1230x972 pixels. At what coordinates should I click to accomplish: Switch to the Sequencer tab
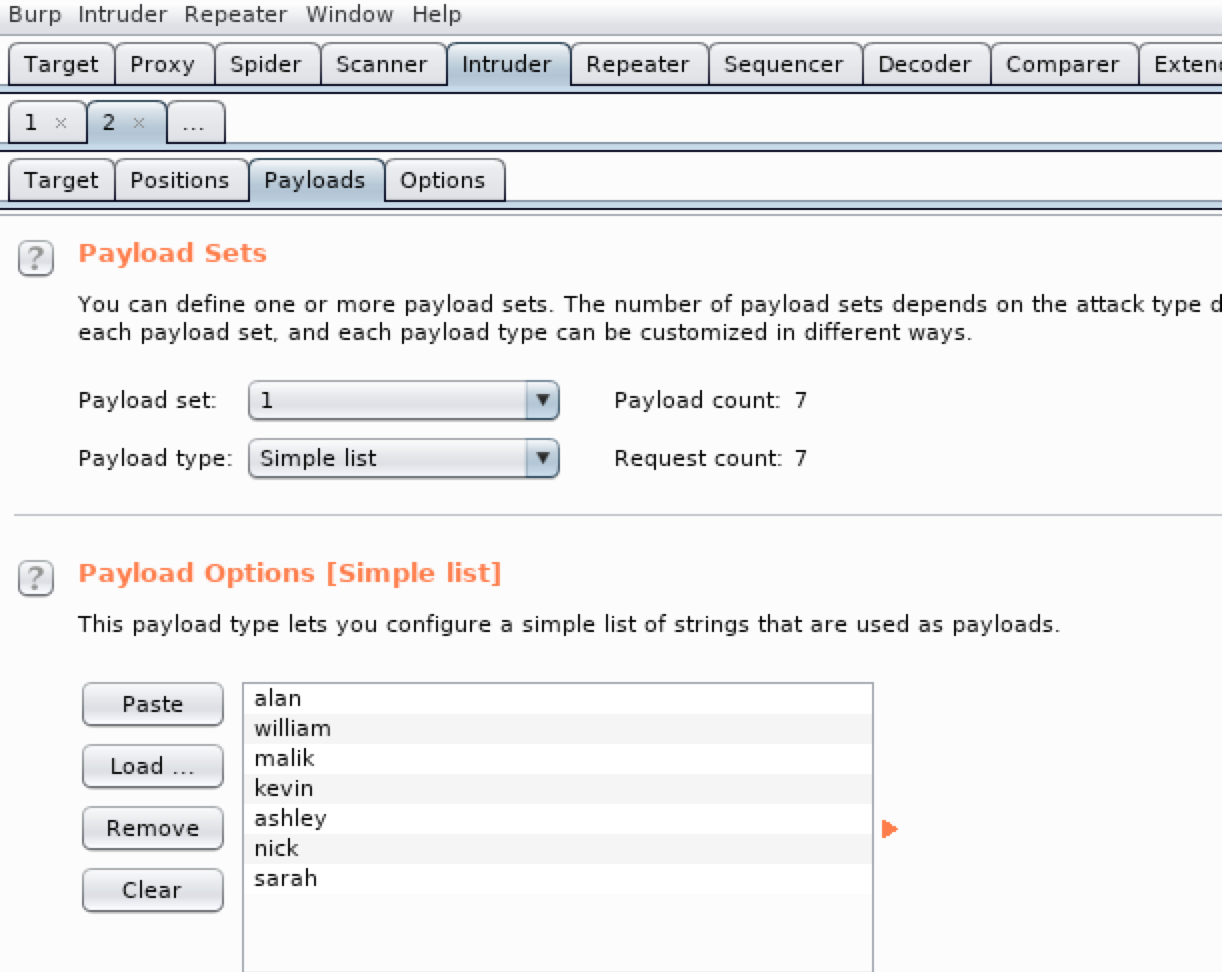point(785,65)
